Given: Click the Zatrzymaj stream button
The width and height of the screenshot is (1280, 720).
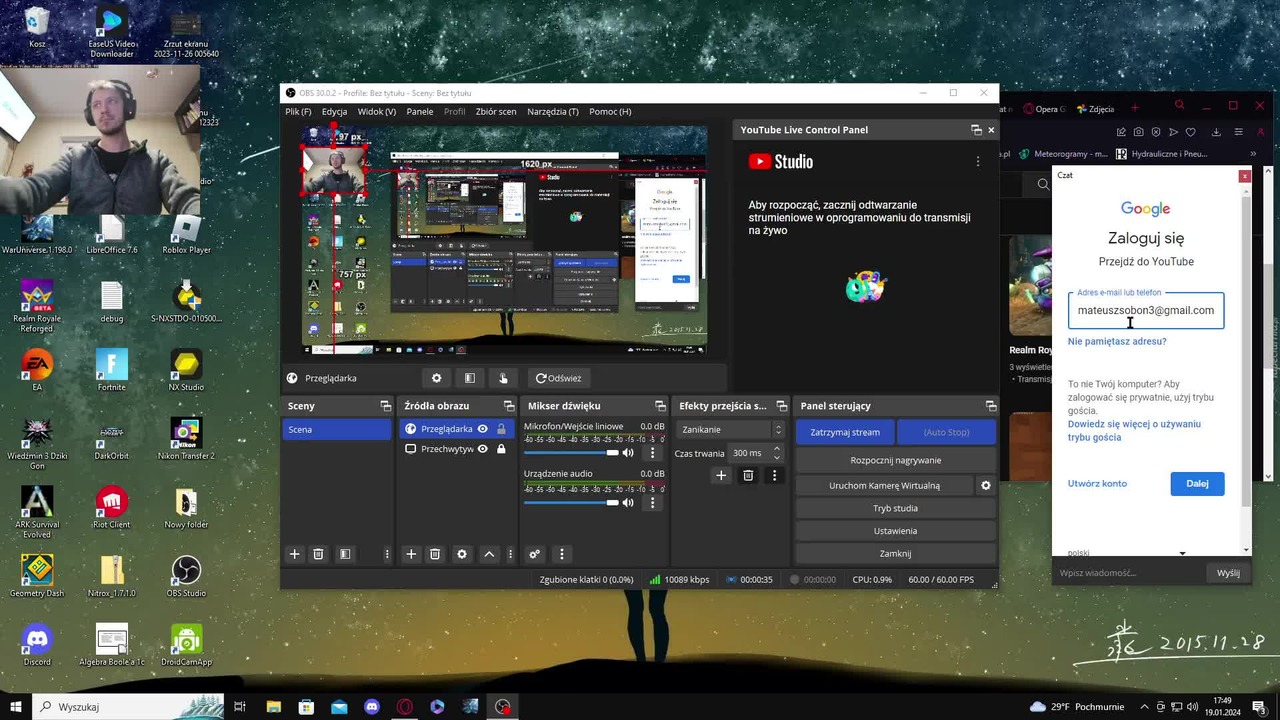Looking at the screenshot, I should click(x=845, y=432).
